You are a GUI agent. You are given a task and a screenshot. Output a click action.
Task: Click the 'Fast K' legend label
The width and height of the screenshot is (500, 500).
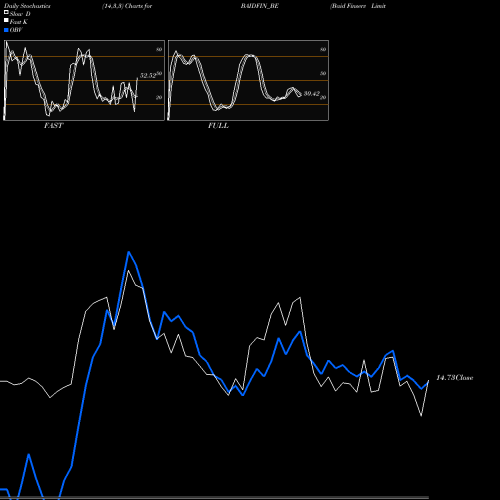(x=19, y=22)
